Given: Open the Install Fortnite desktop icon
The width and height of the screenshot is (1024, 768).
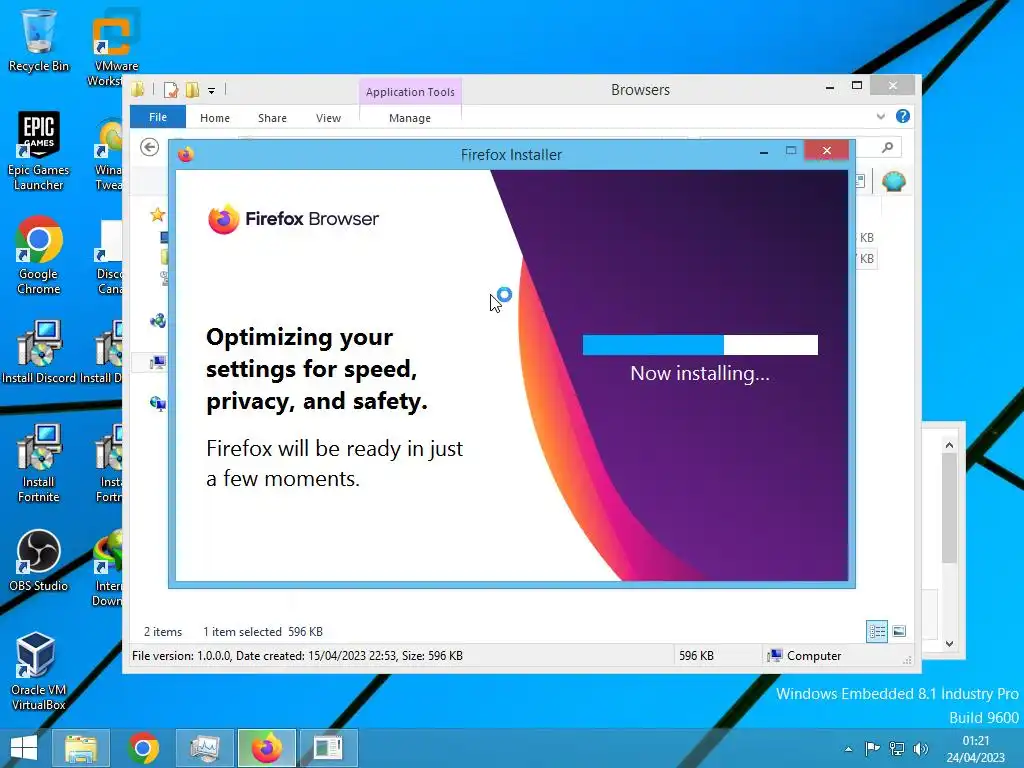Looking at the screenshot, I should tap(39, 462).
